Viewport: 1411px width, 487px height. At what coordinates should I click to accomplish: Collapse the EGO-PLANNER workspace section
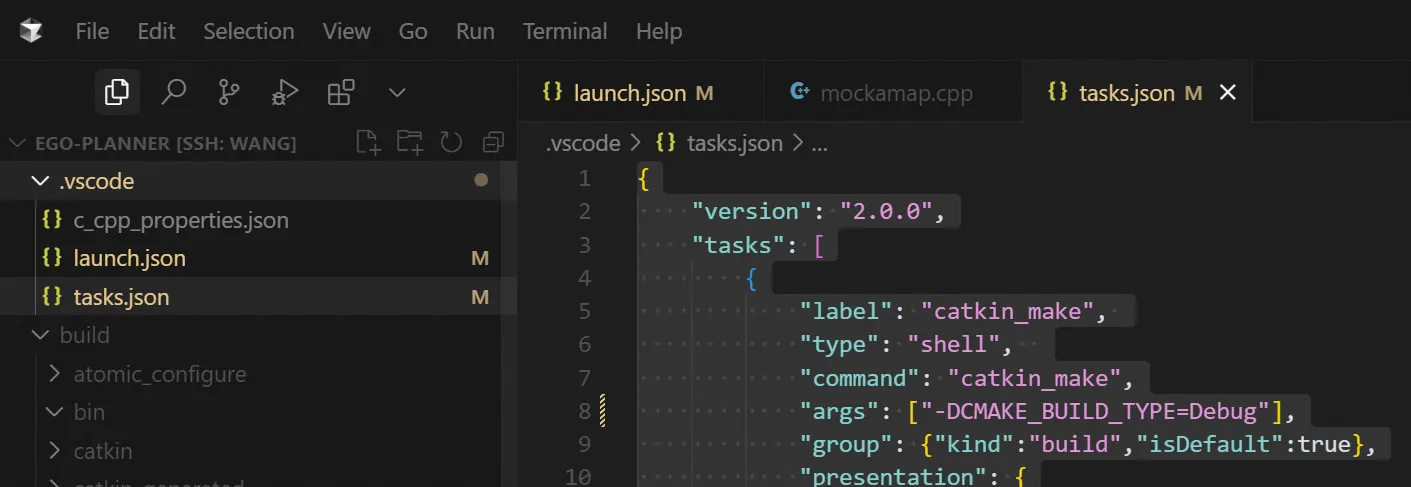(153, 143)
